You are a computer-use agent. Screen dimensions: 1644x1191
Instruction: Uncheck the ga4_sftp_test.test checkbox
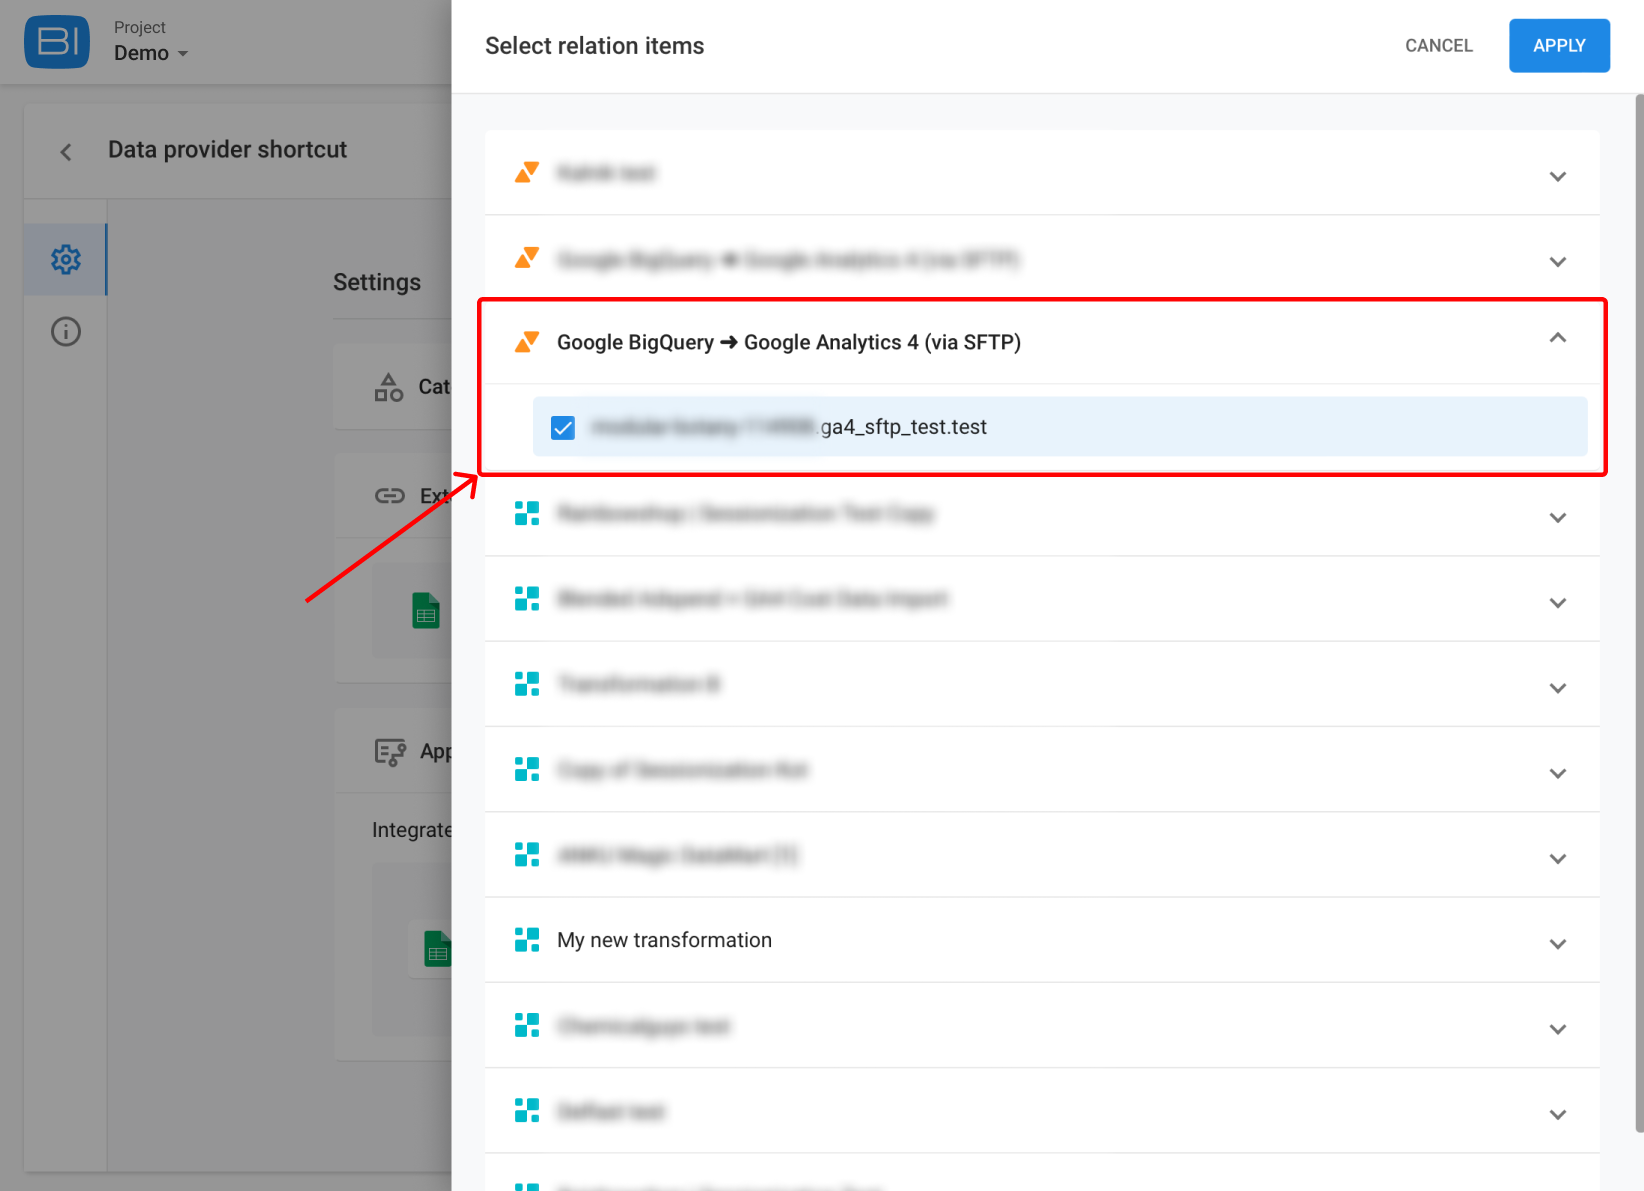tap(563, 428)
